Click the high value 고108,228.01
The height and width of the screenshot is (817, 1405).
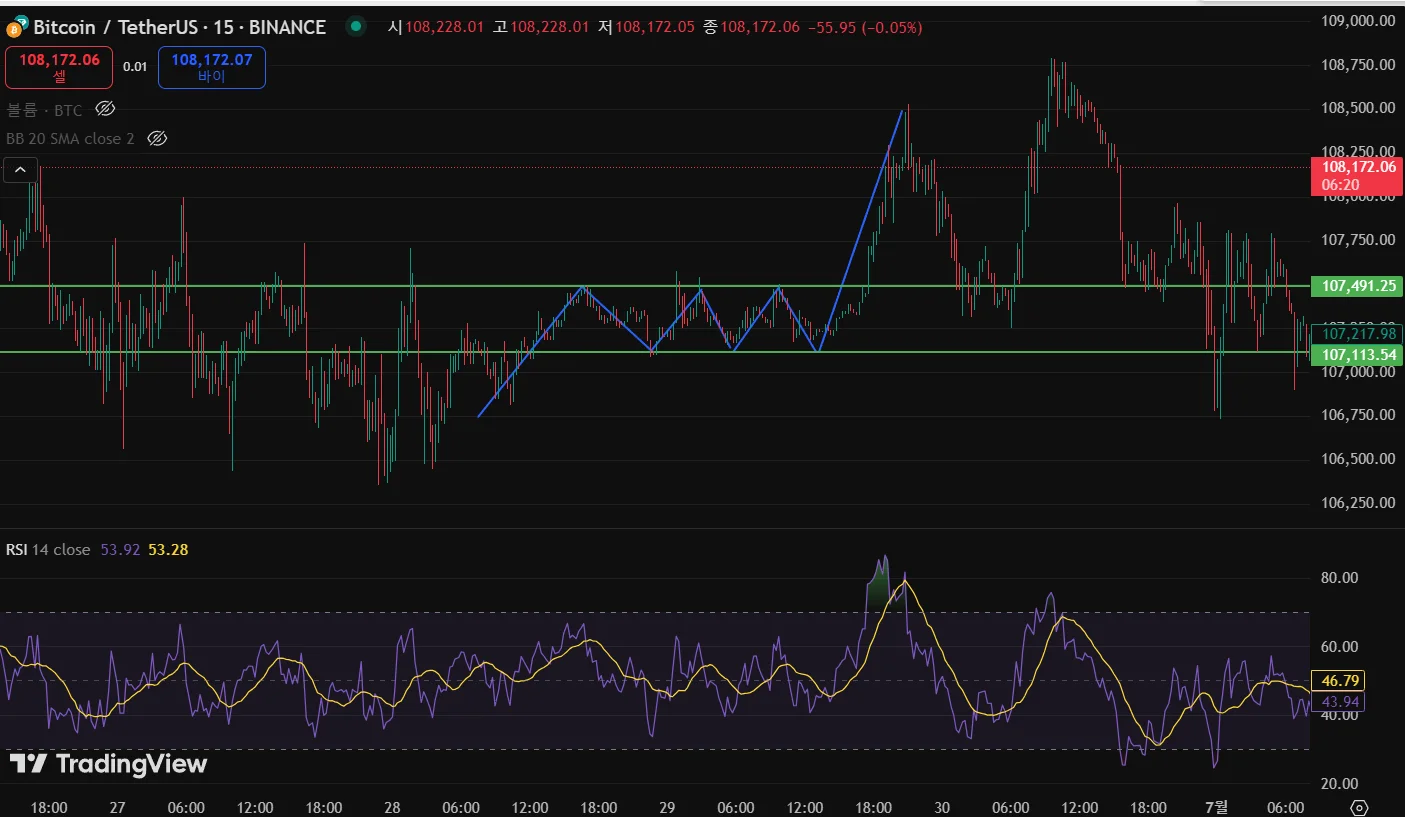[x=541, y=27]
